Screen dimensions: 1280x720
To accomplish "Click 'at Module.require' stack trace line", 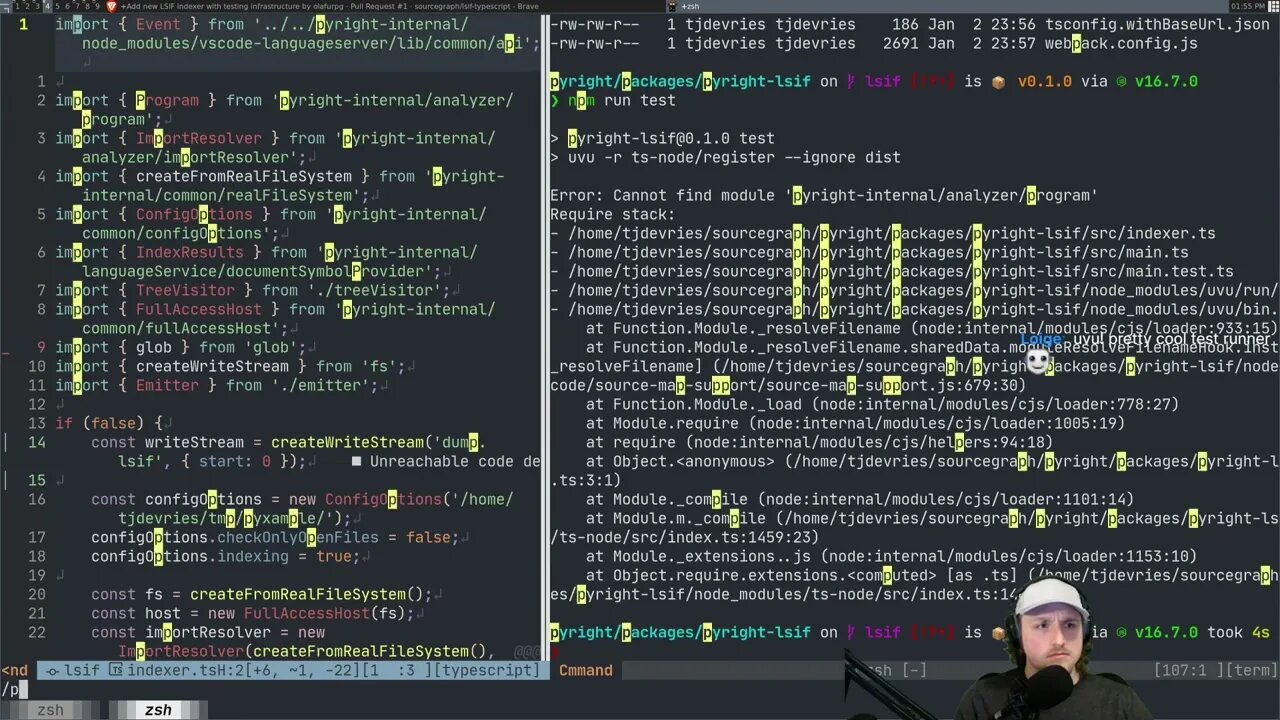I will tap(855, 423).
